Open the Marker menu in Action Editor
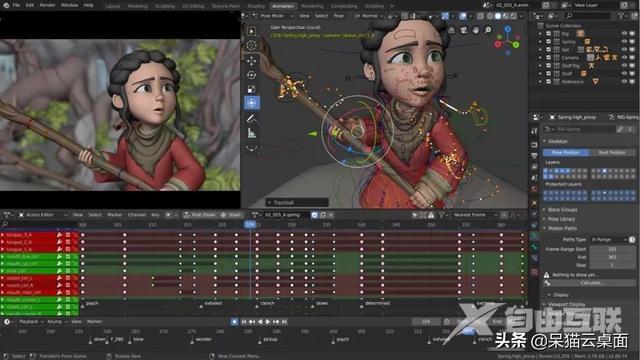Screen dimensions: 640x360 coord(115,215)
